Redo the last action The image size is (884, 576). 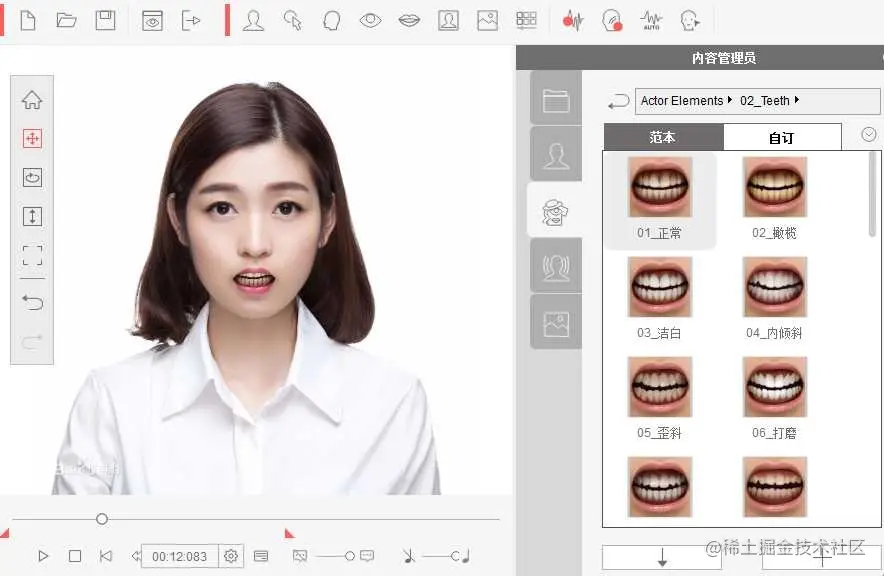[32, 342]
